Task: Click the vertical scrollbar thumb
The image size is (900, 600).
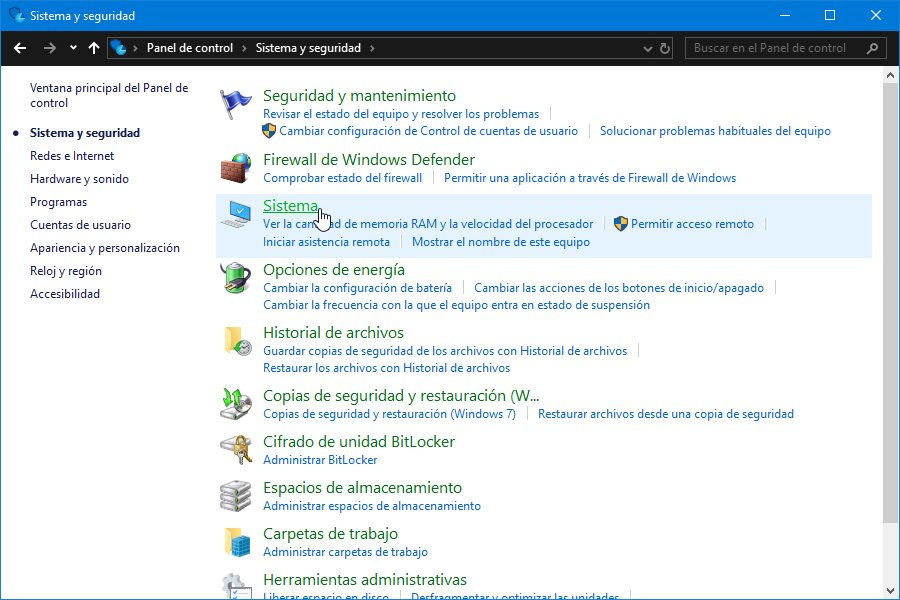Action: tap(890, 303)
